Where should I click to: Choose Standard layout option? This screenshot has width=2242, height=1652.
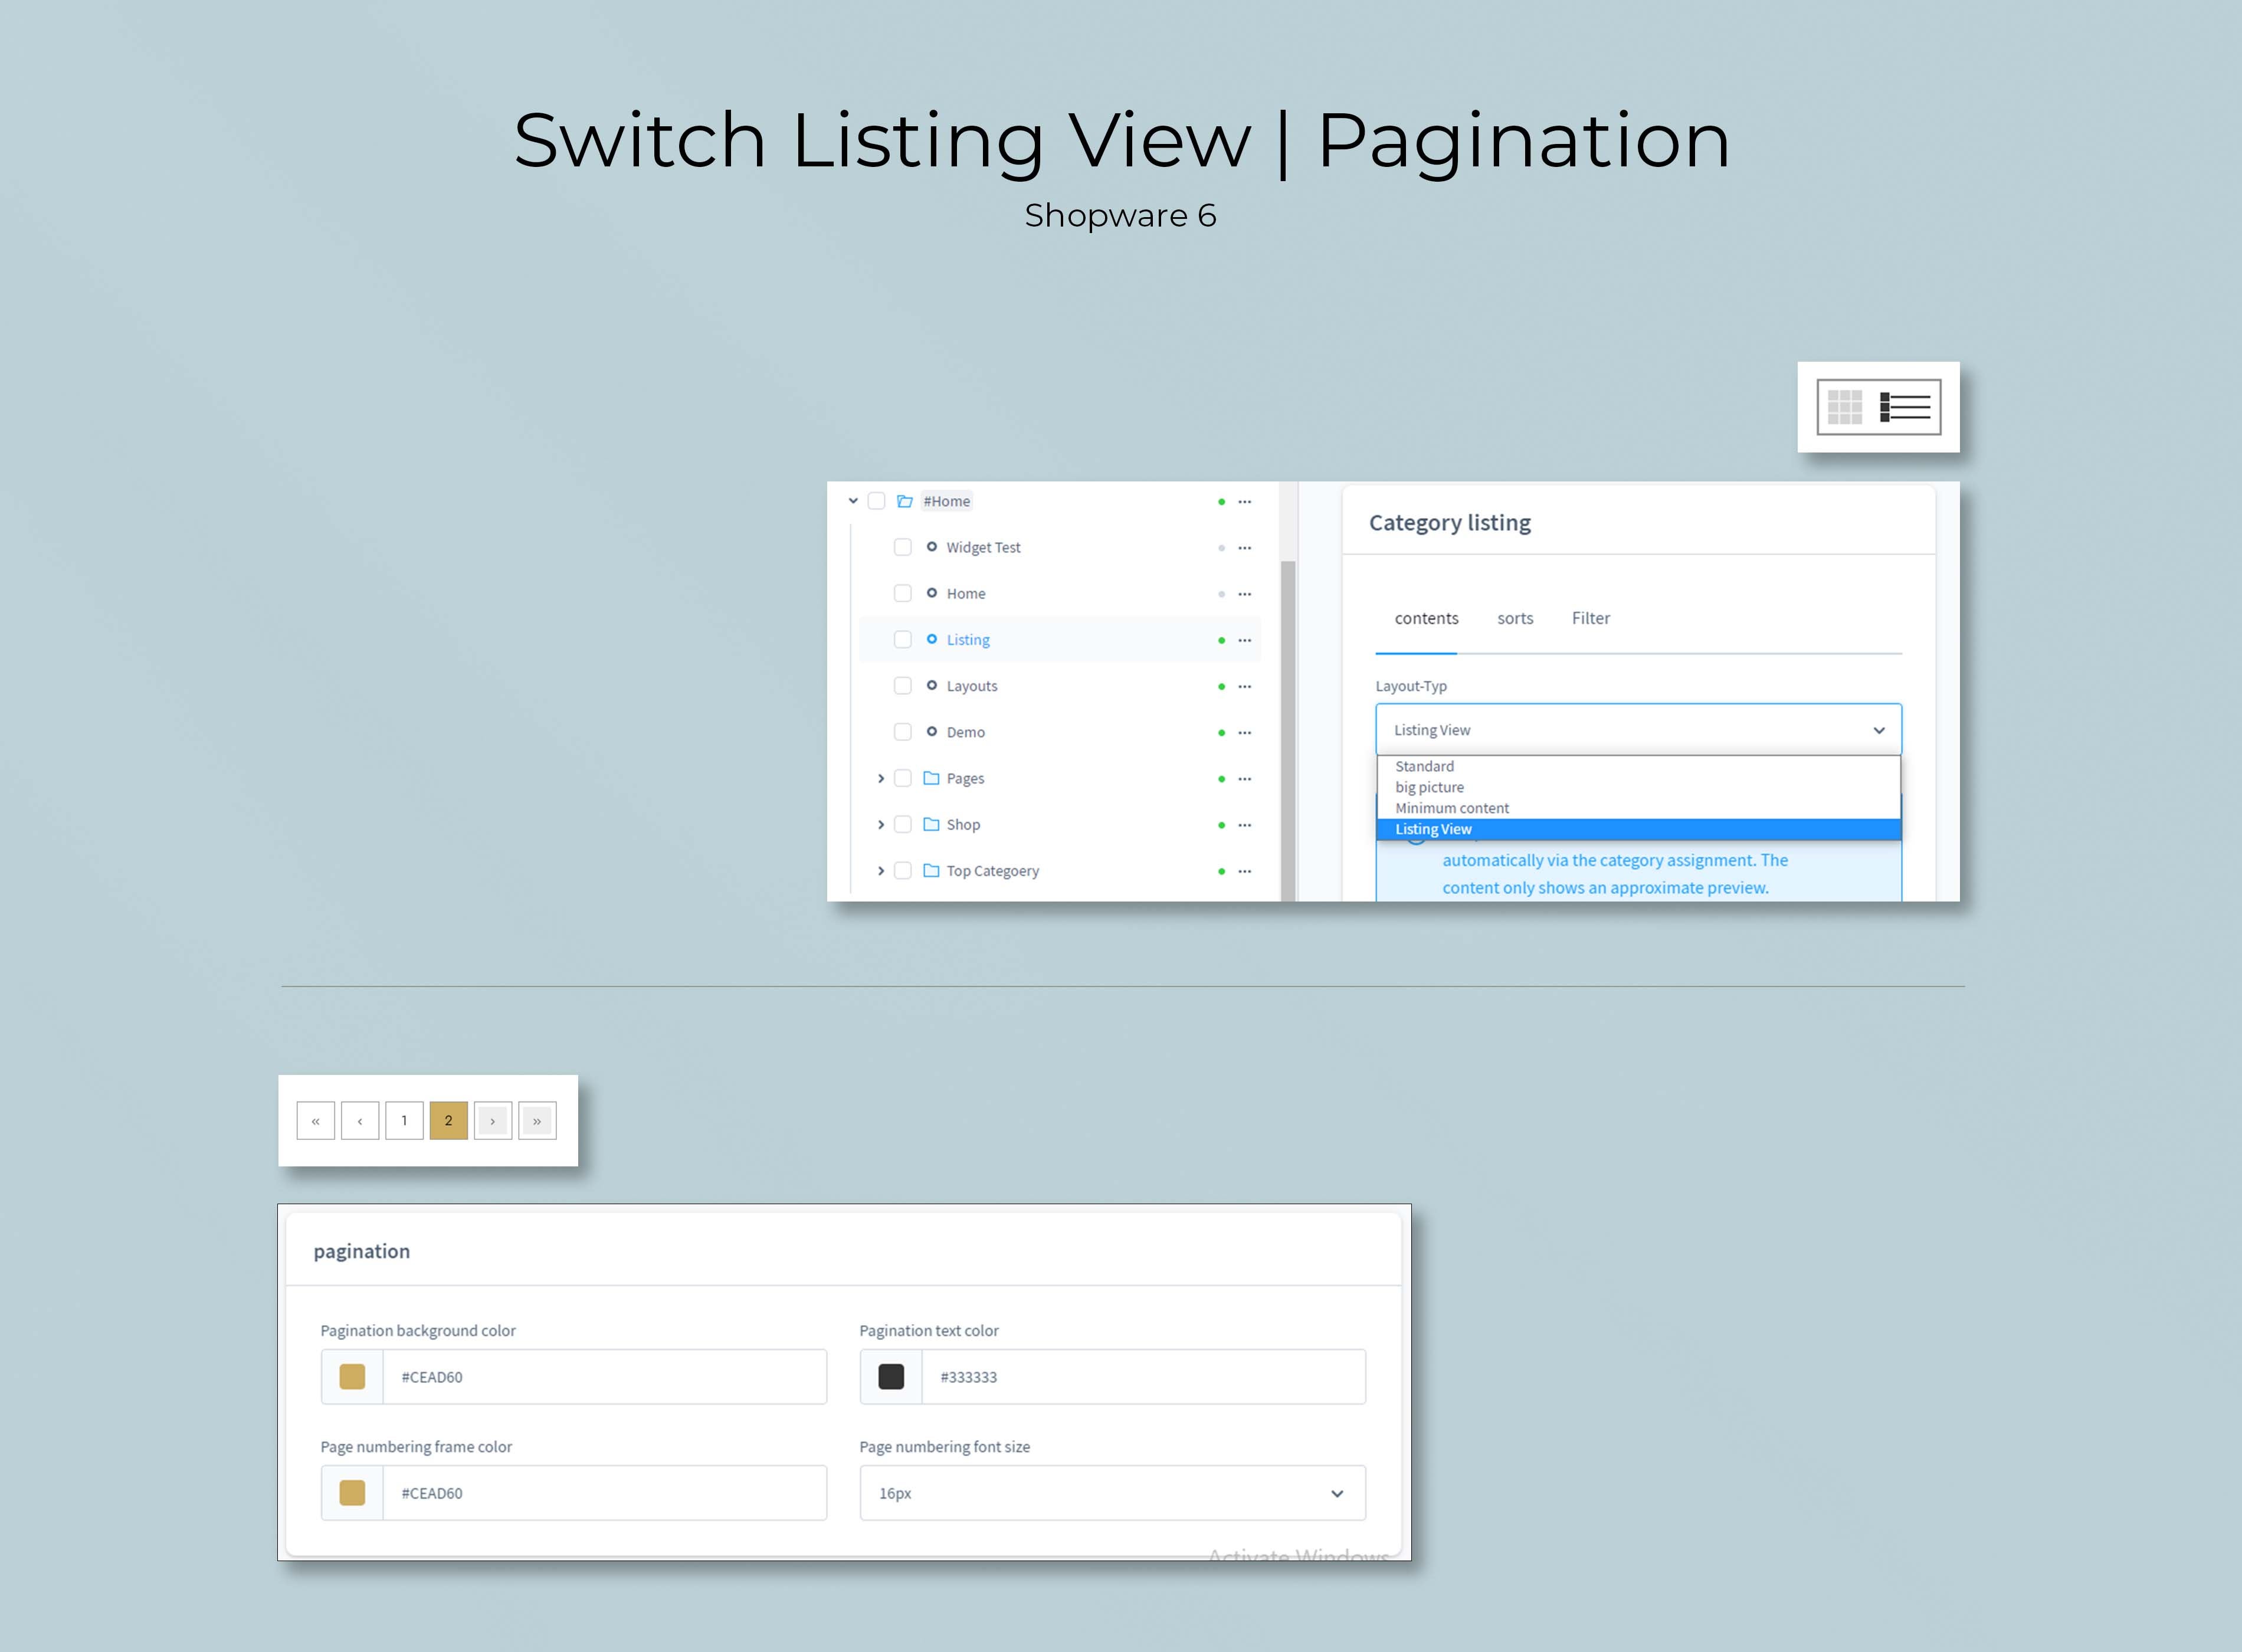1638,766
